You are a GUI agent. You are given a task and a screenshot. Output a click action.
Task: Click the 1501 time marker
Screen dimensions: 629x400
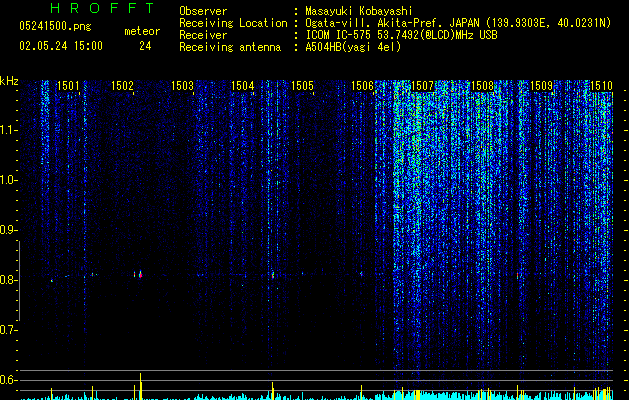pyautogui.click(x=68, y=86)
